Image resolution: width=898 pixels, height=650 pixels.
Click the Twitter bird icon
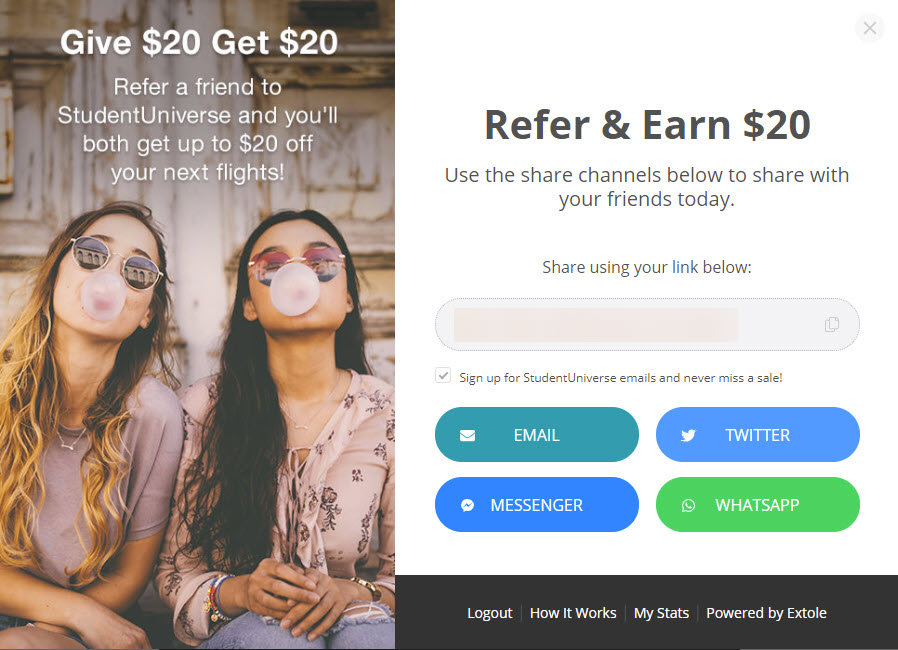(x=688, y=436)
